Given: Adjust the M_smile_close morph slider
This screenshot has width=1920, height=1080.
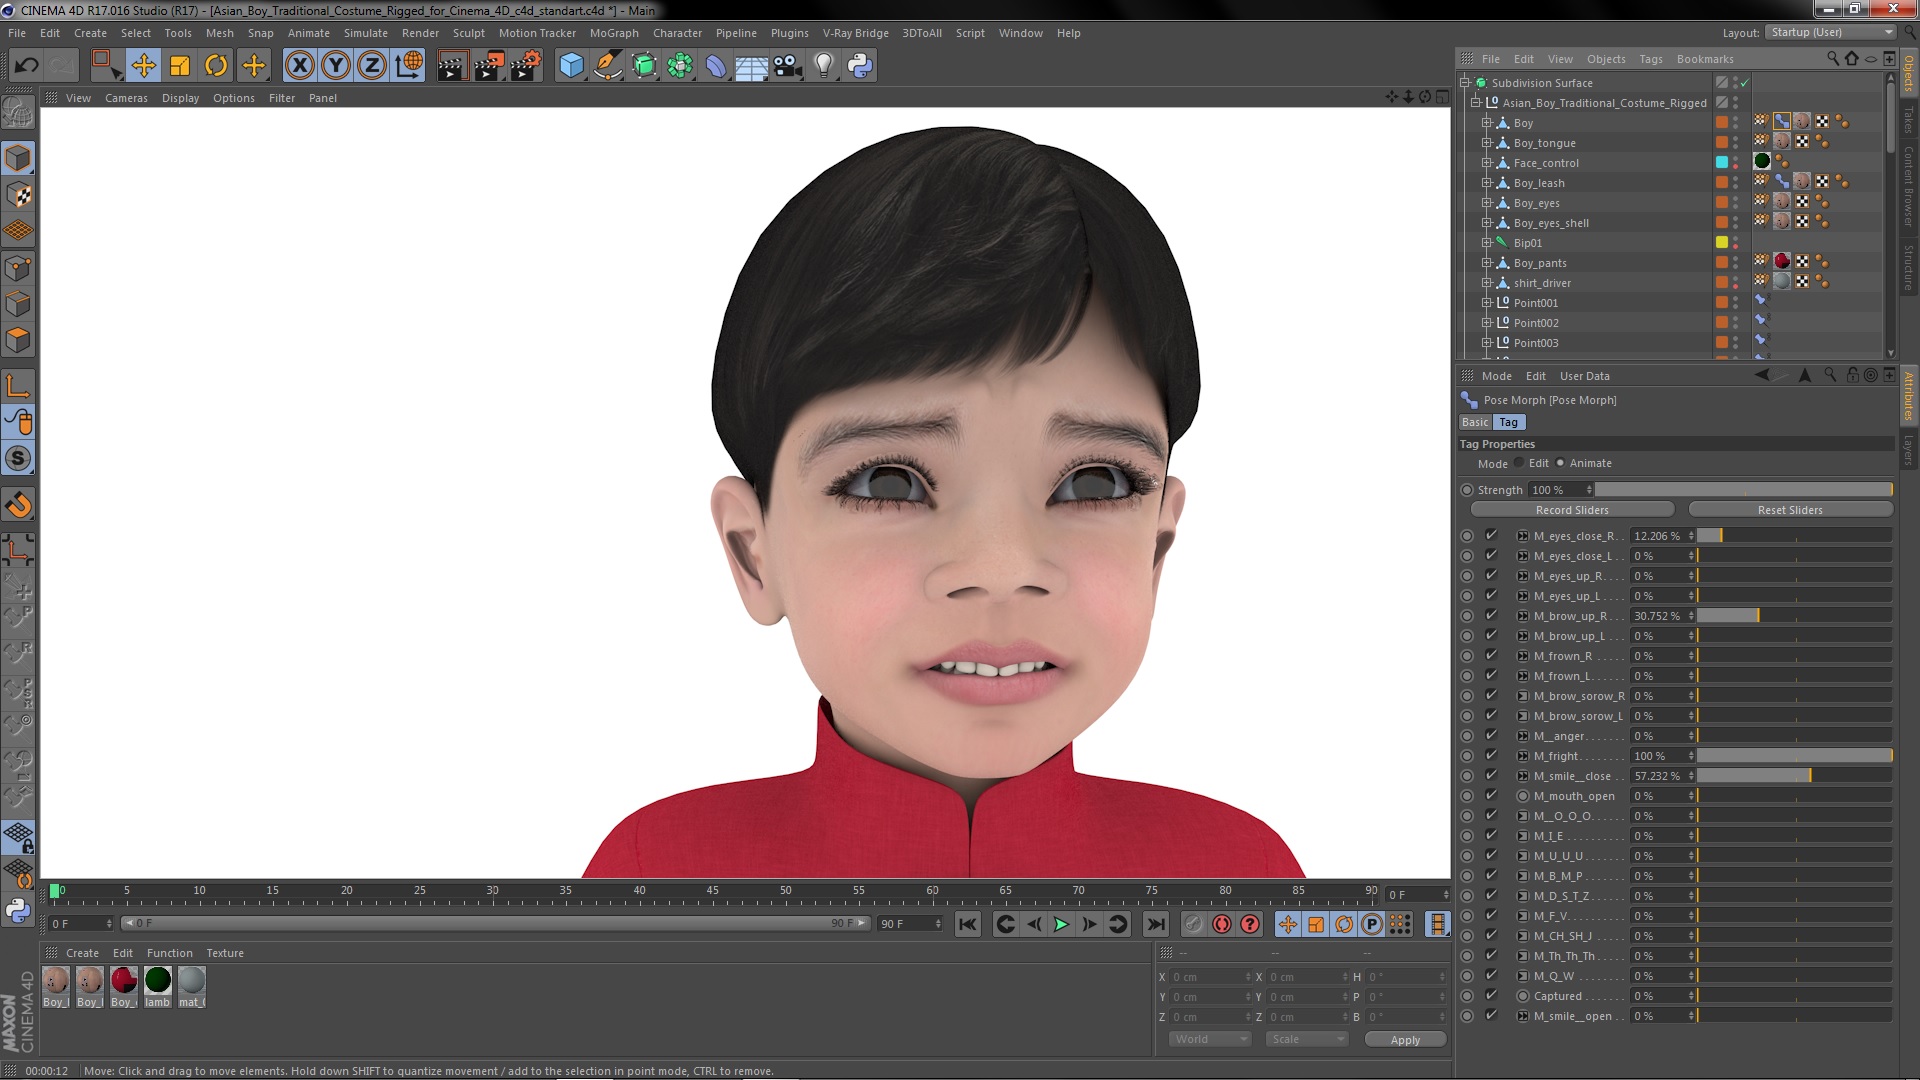Looking at the screenshot, I should tap(1793, 776).
